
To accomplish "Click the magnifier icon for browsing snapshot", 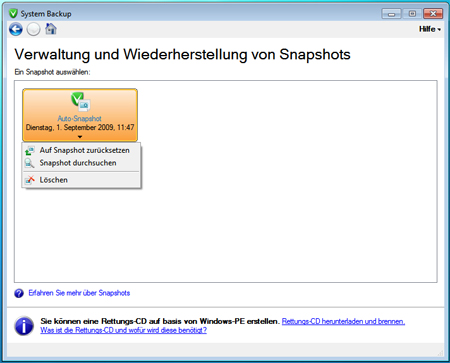I will coord(30,163).
